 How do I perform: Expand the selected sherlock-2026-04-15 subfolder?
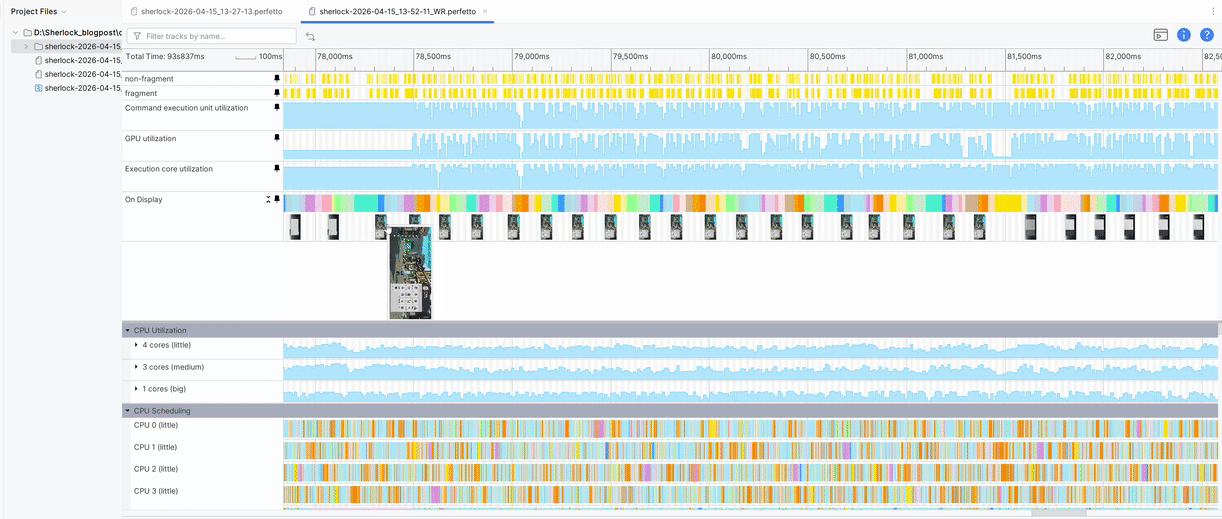[x=26, y=46]
